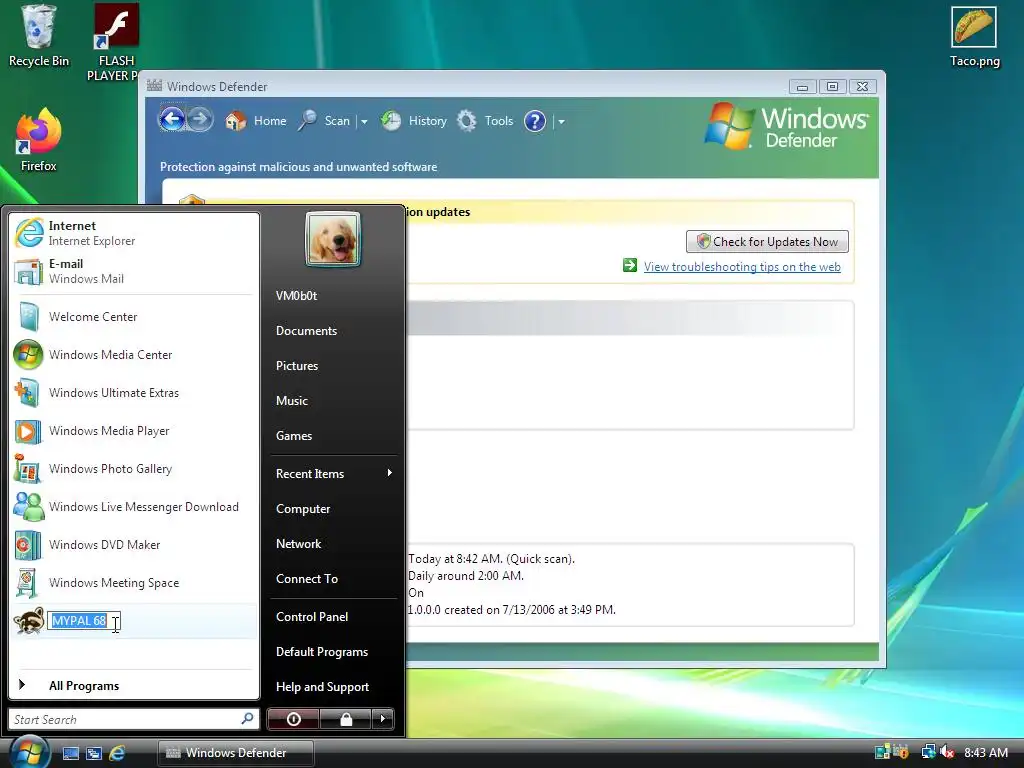Open Flash Player desktop shortcut
The height and width of the screenshot is (768, 1024).
[115, 42]
